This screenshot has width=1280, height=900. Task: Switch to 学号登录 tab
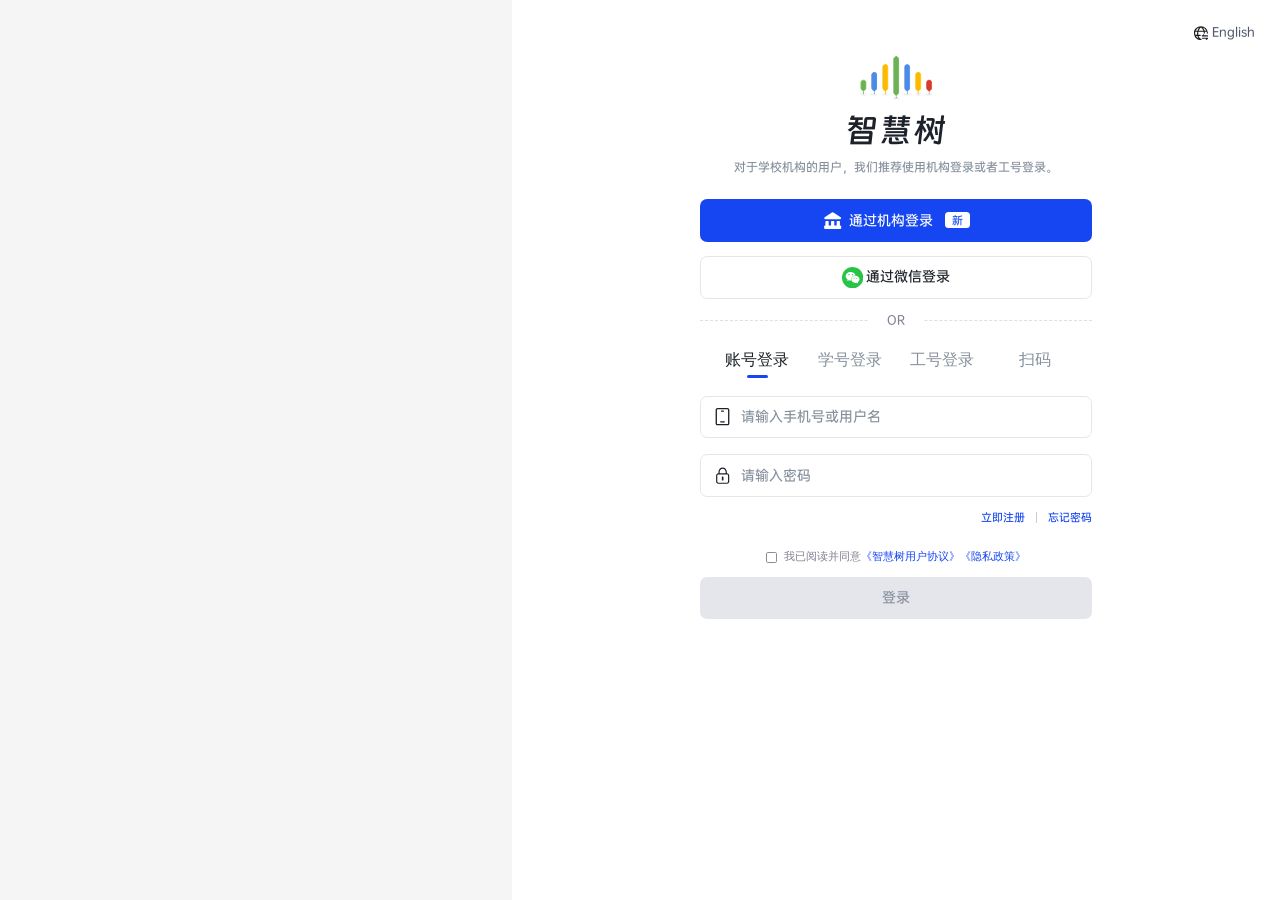[x=850, y=360]
